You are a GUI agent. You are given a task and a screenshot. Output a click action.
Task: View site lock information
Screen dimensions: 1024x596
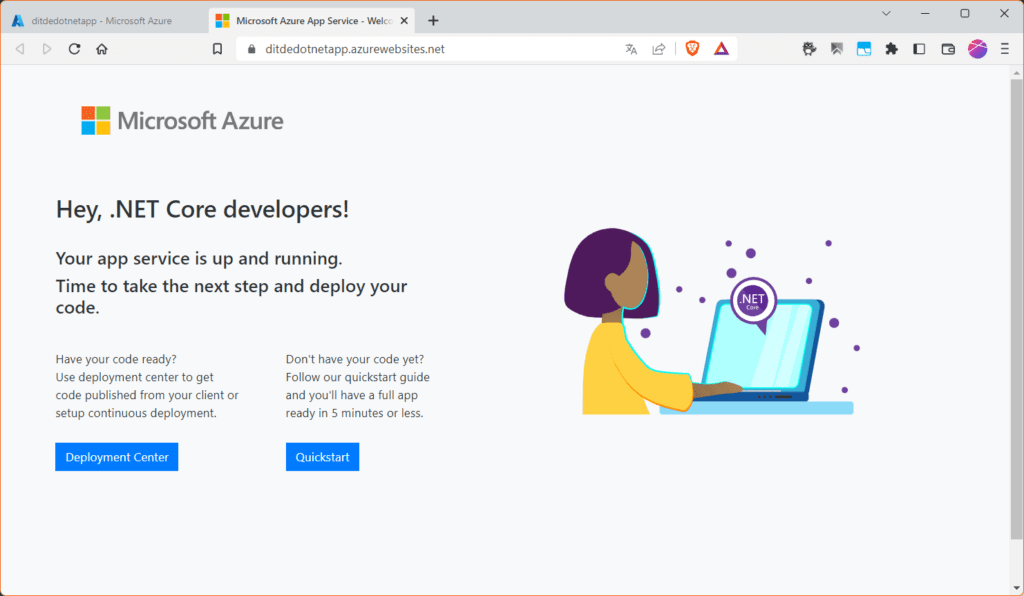251,49
